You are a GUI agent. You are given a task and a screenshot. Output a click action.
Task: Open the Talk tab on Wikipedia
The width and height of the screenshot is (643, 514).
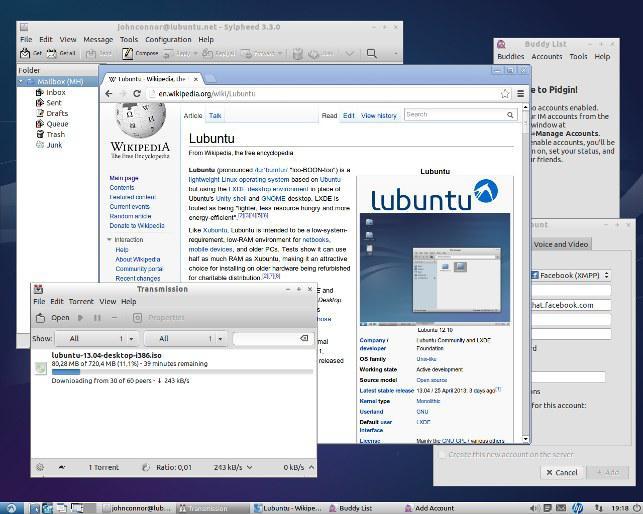pyautogui.click(x=215, y=116)
